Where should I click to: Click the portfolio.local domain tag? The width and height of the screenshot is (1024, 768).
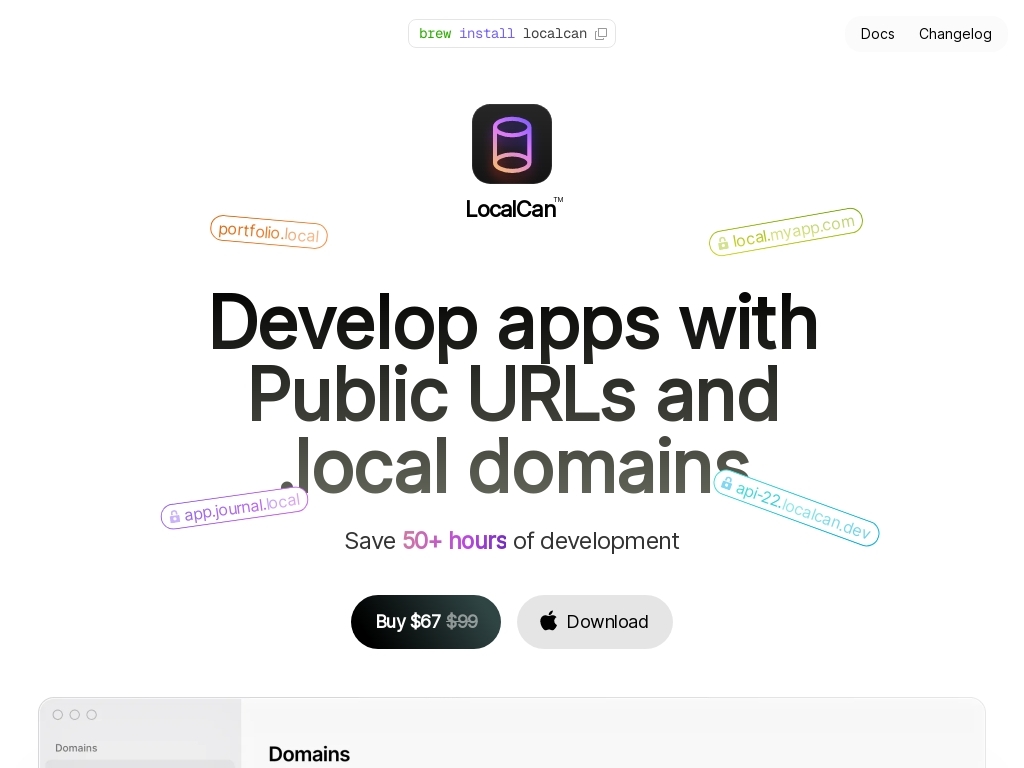[x=268, y=232]
